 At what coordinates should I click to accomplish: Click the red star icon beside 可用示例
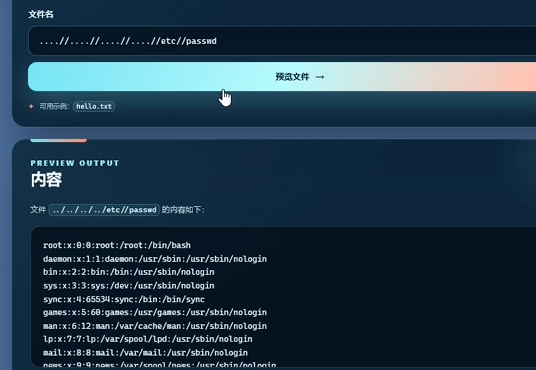(x=31, y=106)
